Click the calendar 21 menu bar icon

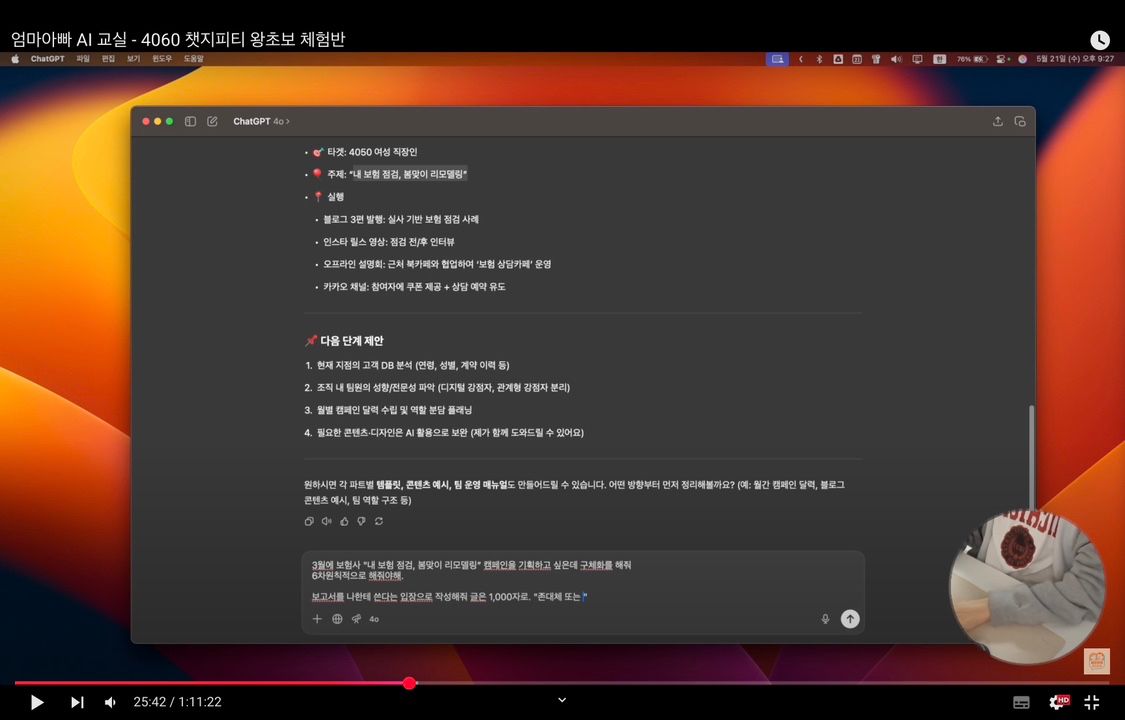857,59
